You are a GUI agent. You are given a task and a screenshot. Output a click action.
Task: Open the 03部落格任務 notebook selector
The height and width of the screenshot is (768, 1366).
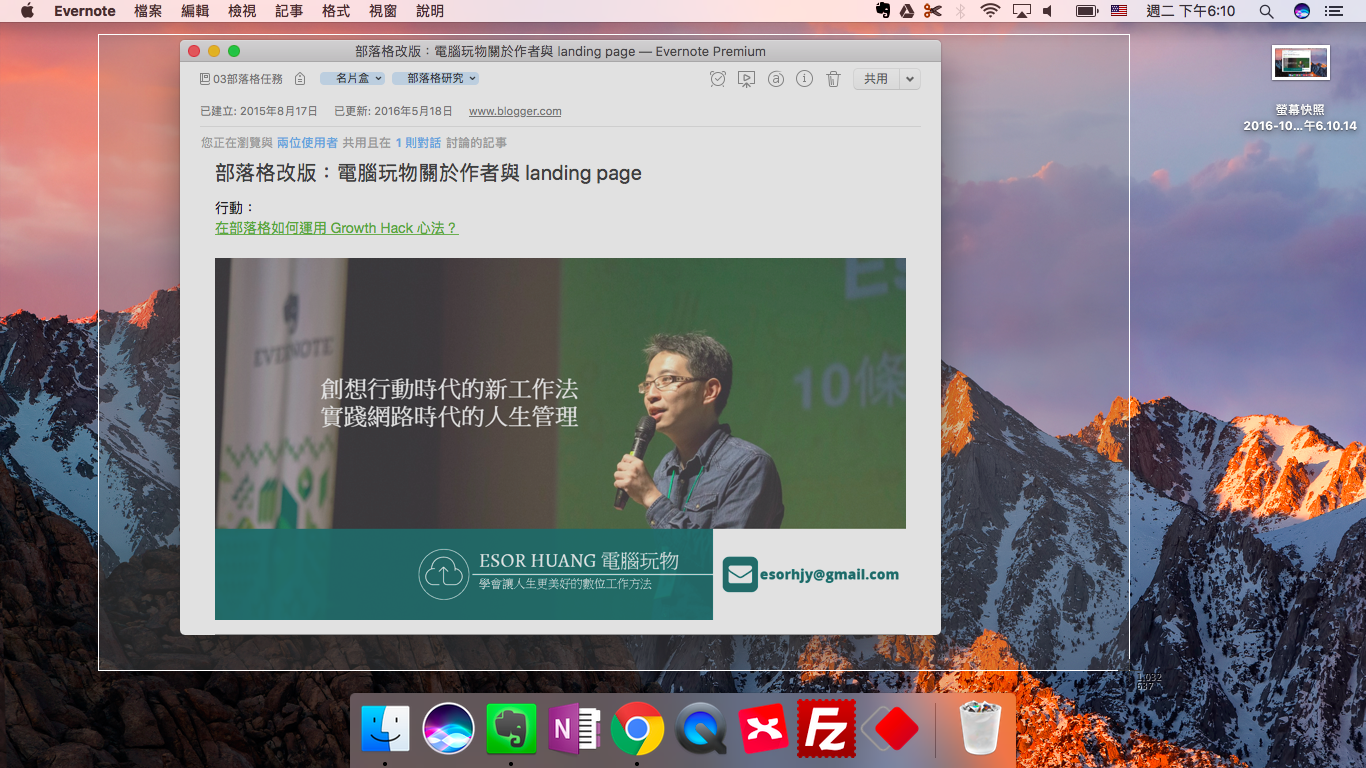[241, 79]
